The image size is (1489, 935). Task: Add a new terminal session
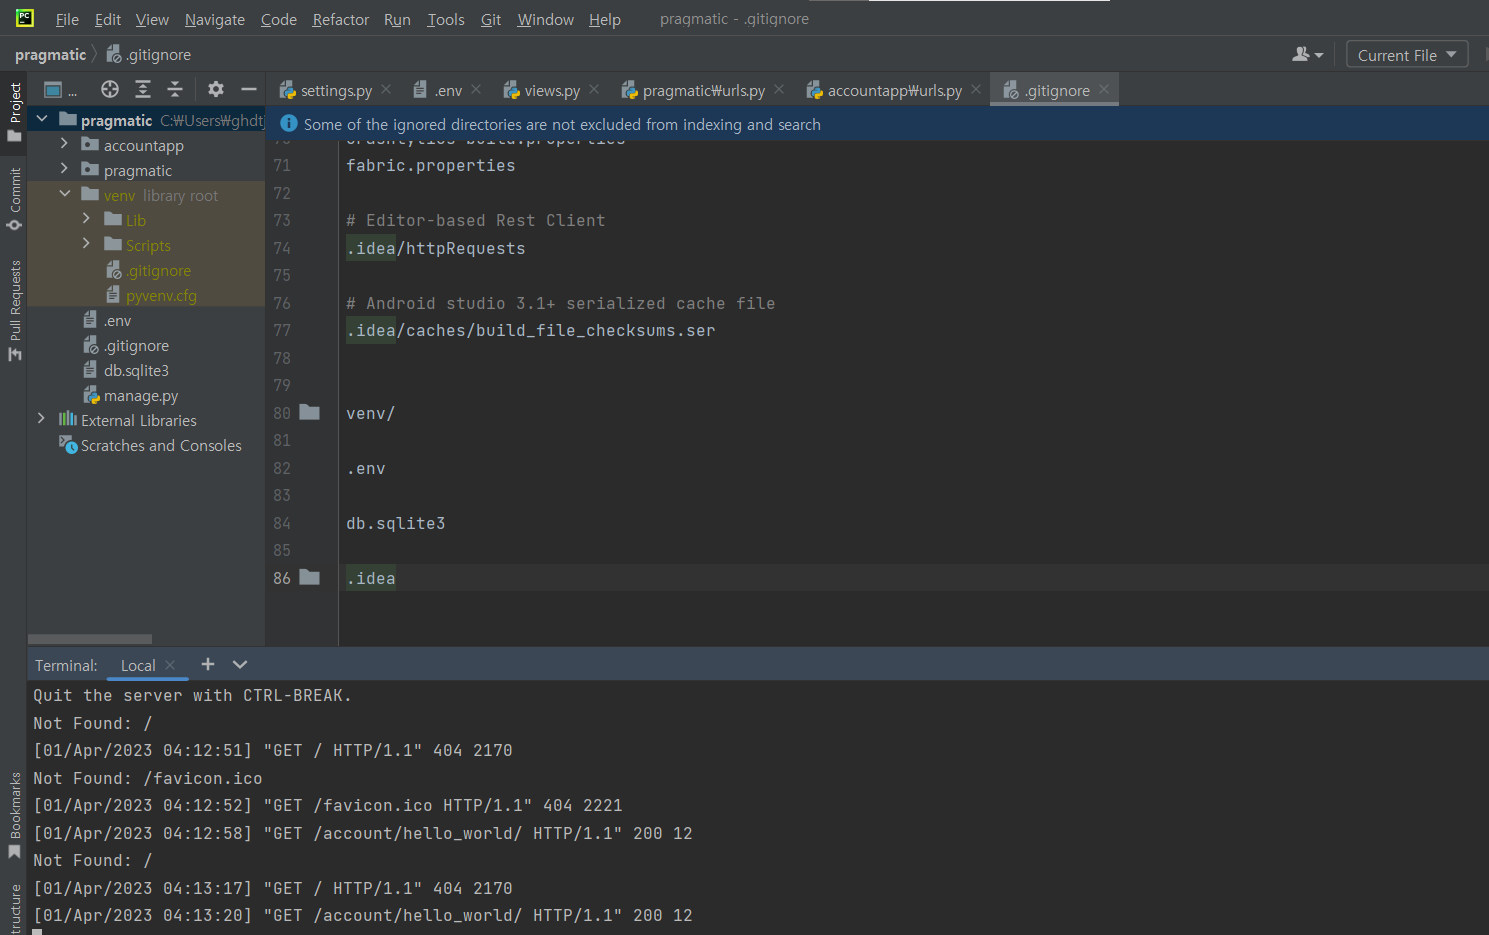tap(208, 664)
